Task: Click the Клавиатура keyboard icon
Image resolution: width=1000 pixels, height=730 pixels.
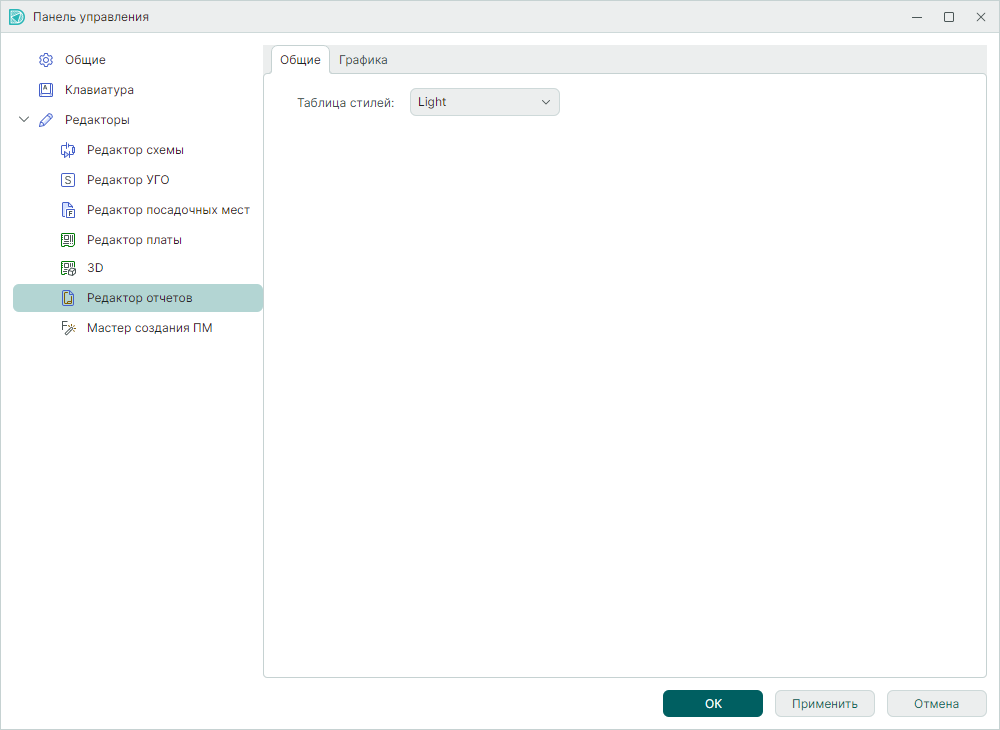Action: click(x=45, y=90)
